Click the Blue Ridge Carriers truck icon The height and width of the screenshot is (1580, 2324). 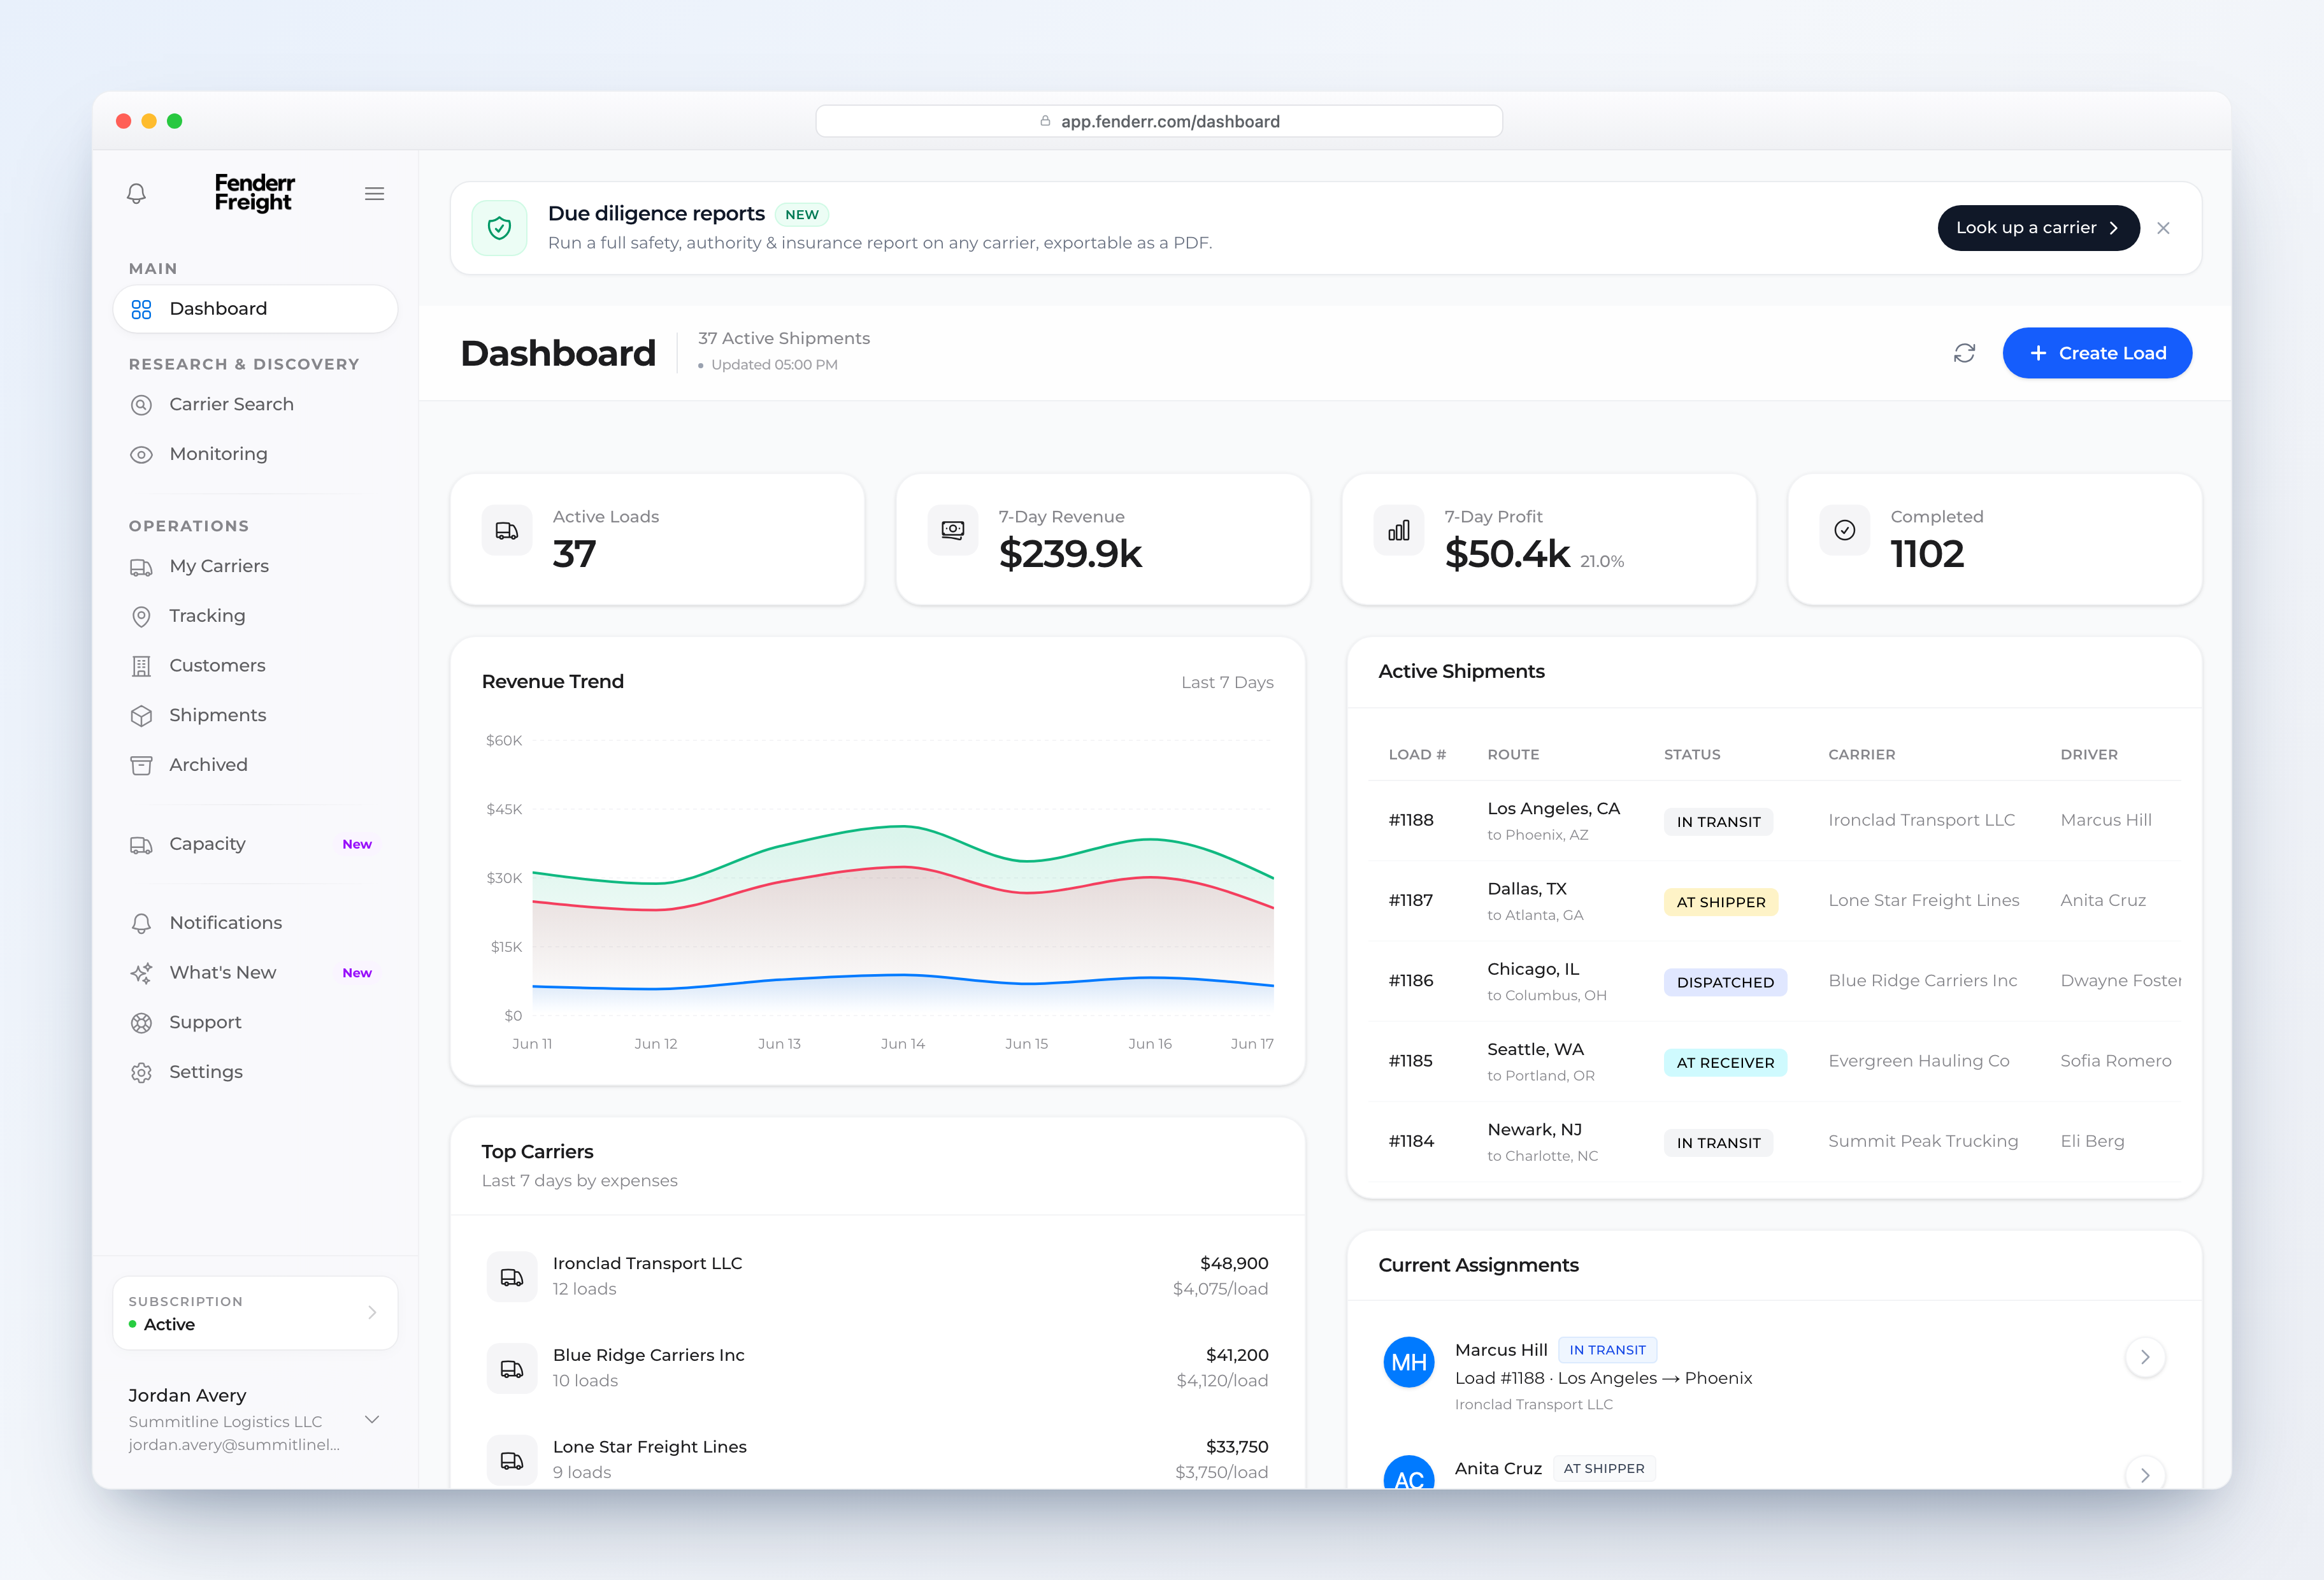click(512, 1369)
